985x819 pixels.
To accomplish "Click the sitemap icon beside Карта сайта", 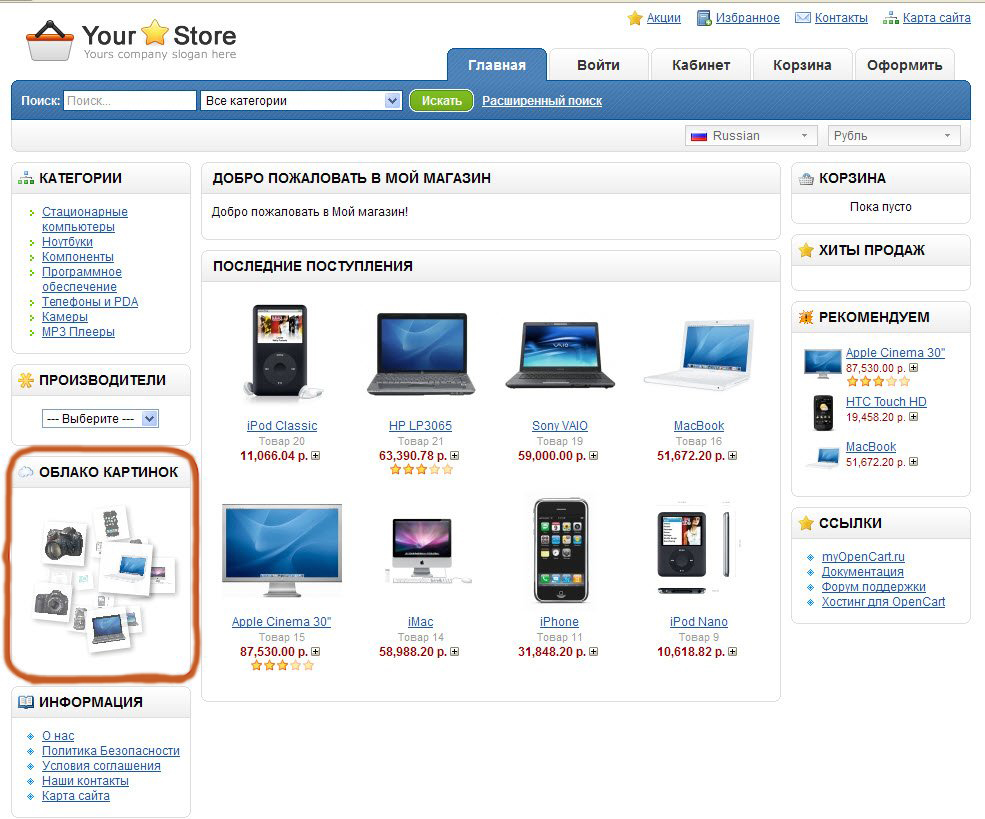I will pyautogui.click(x=891, y=18).
